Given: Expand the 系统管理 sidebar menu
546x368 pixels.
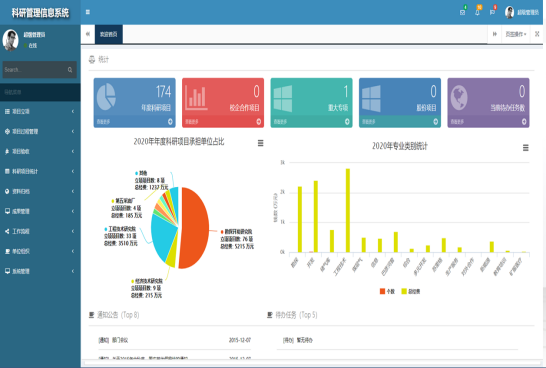Looking at the screenshot, I should tap(40, 271).
